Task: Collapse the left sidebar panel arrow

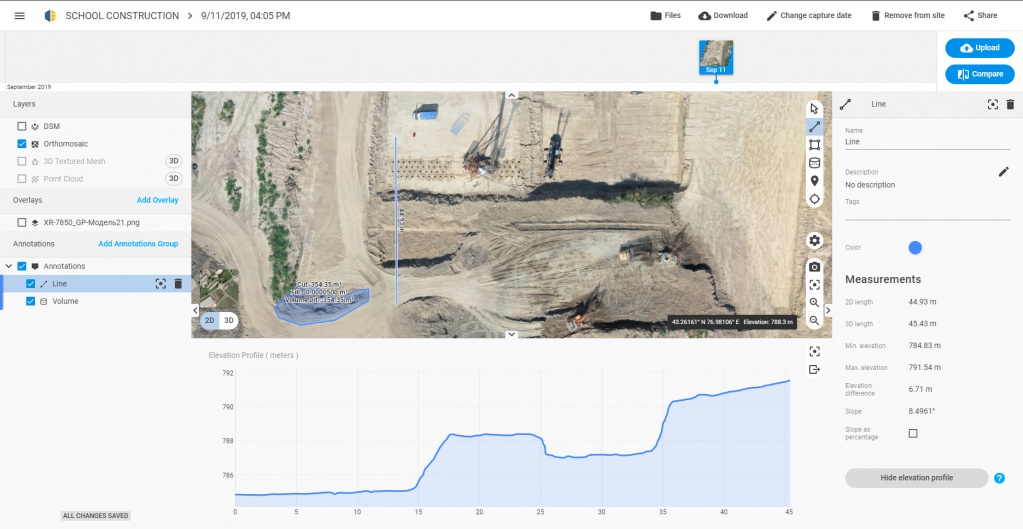Action: pos(195,311)
